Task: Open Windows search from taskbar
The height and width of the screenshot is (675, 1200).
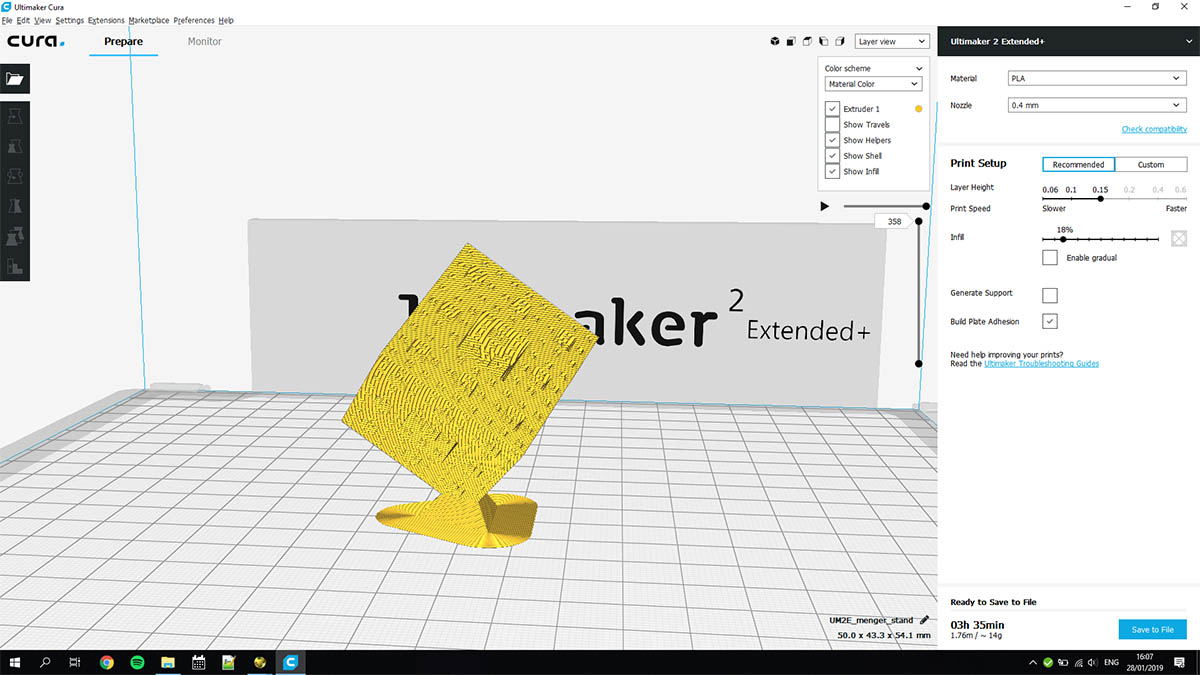Action: (x=46, y=662)
